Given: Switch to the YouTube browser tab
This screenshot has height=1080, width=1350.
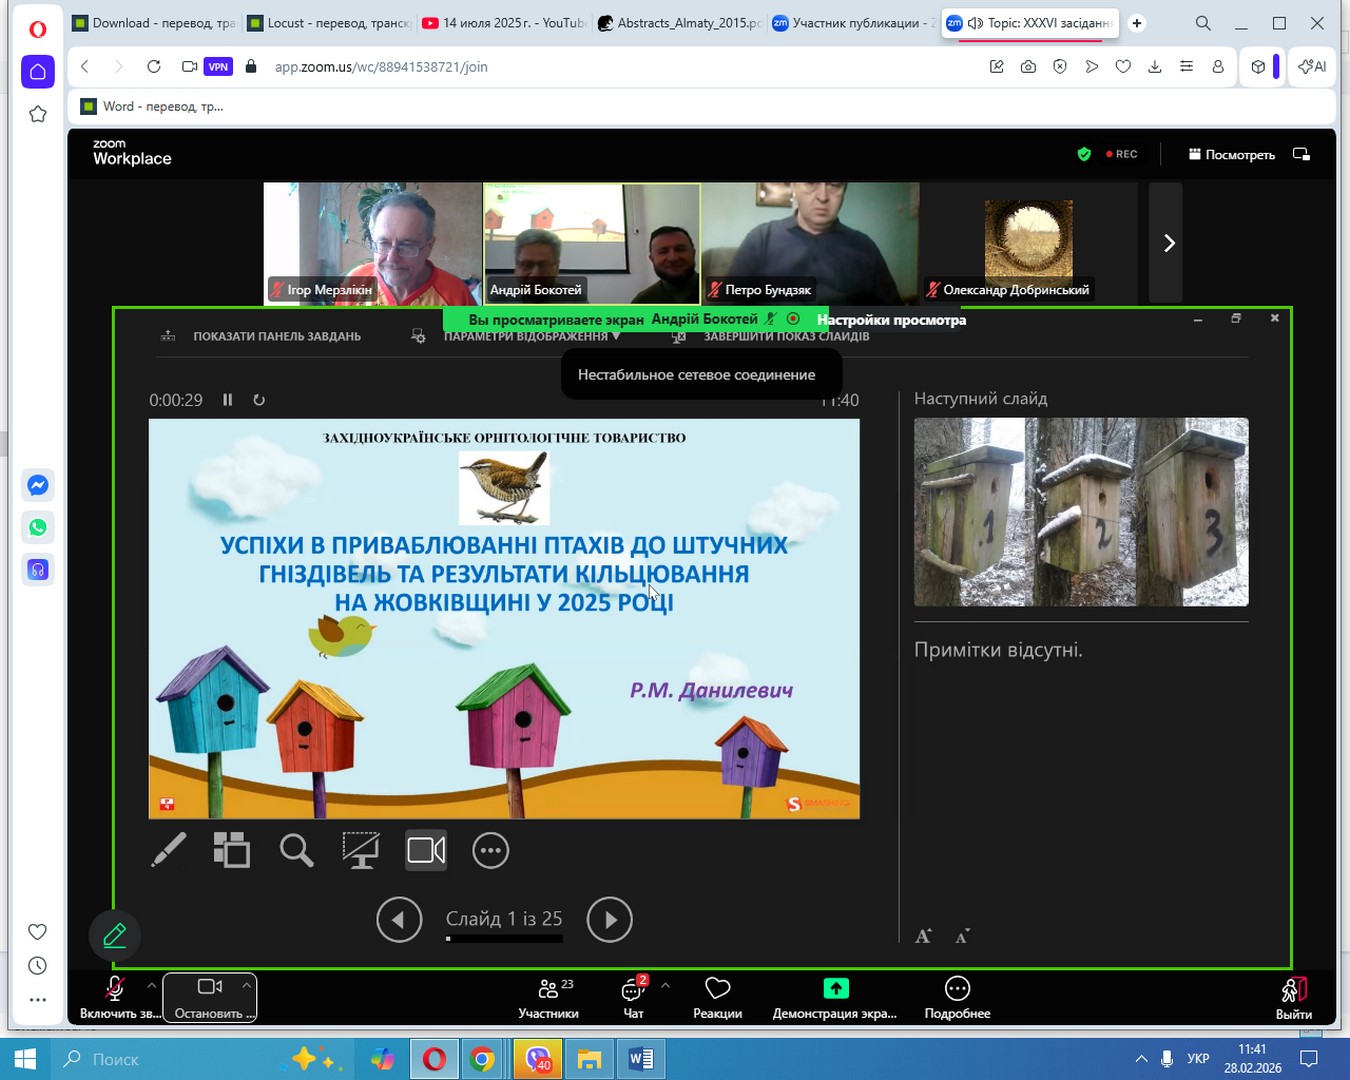Looking at the screenshot, I should click(503, 23).
